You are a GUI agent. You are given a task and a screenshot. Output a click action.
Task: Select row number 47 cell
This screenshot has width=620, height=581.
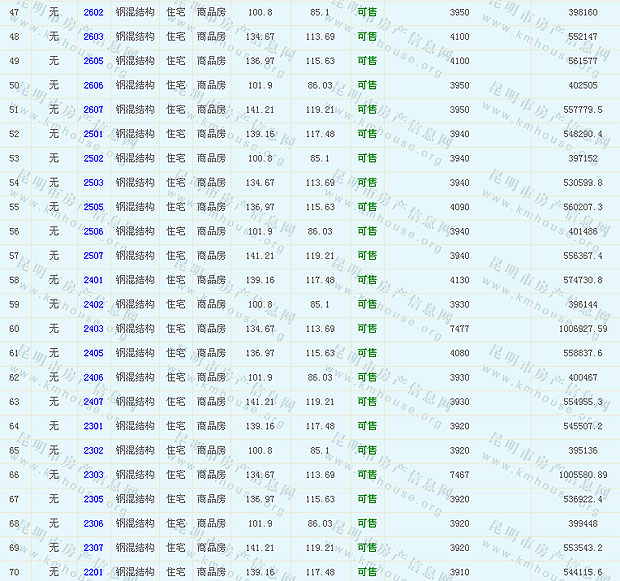point(14,12)
